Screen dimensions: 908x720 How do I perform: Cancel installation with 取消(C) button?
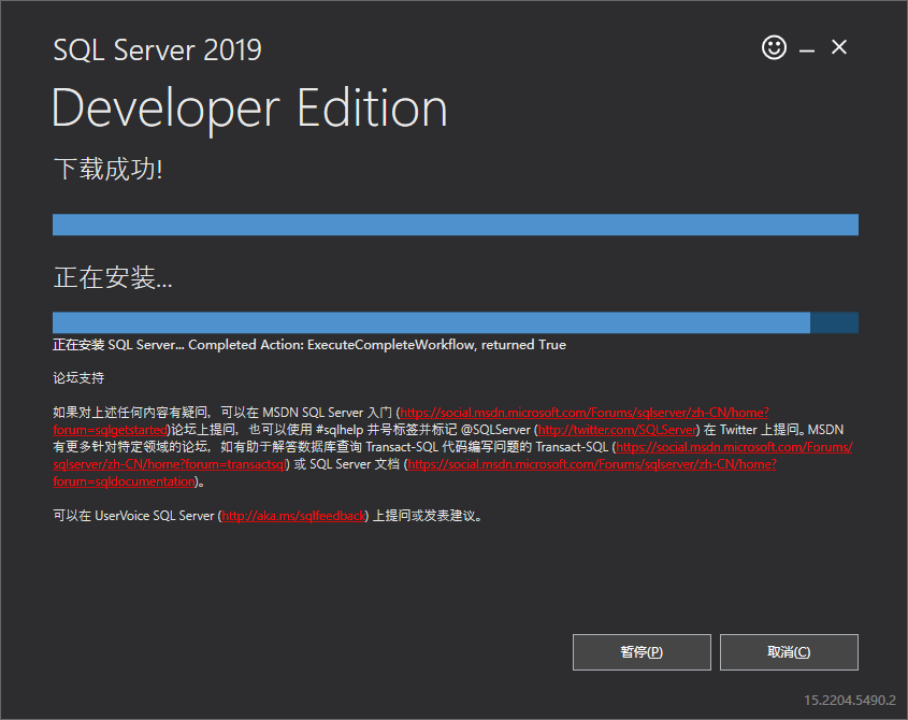tap(789, 652)
